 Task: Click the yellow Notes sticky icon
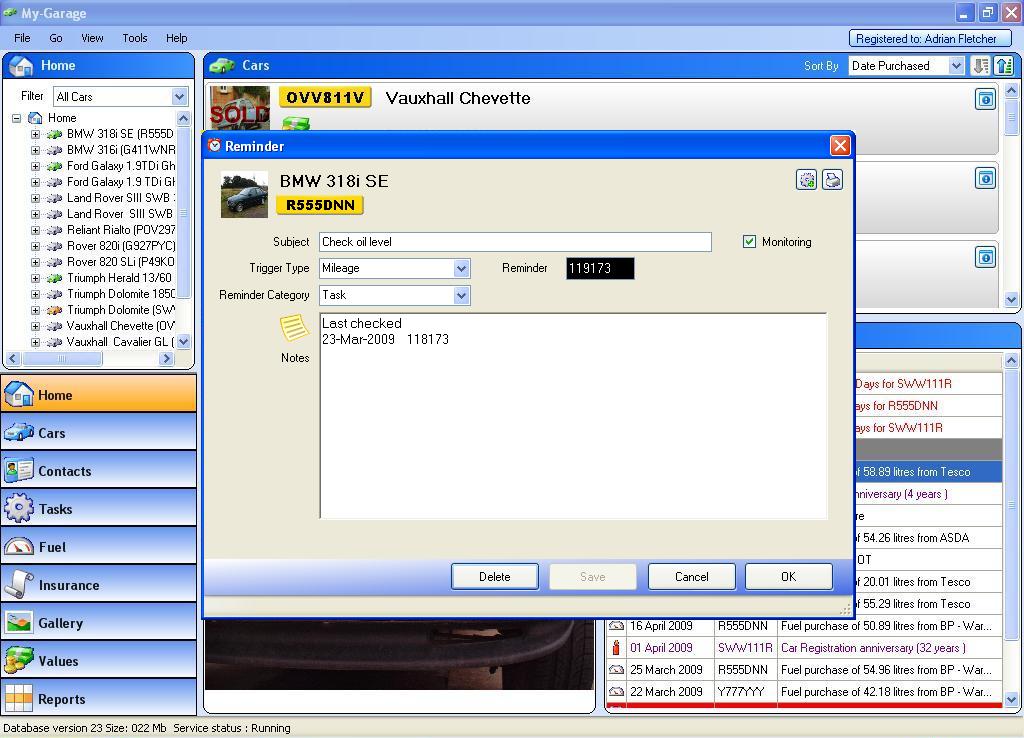(293, 328)
